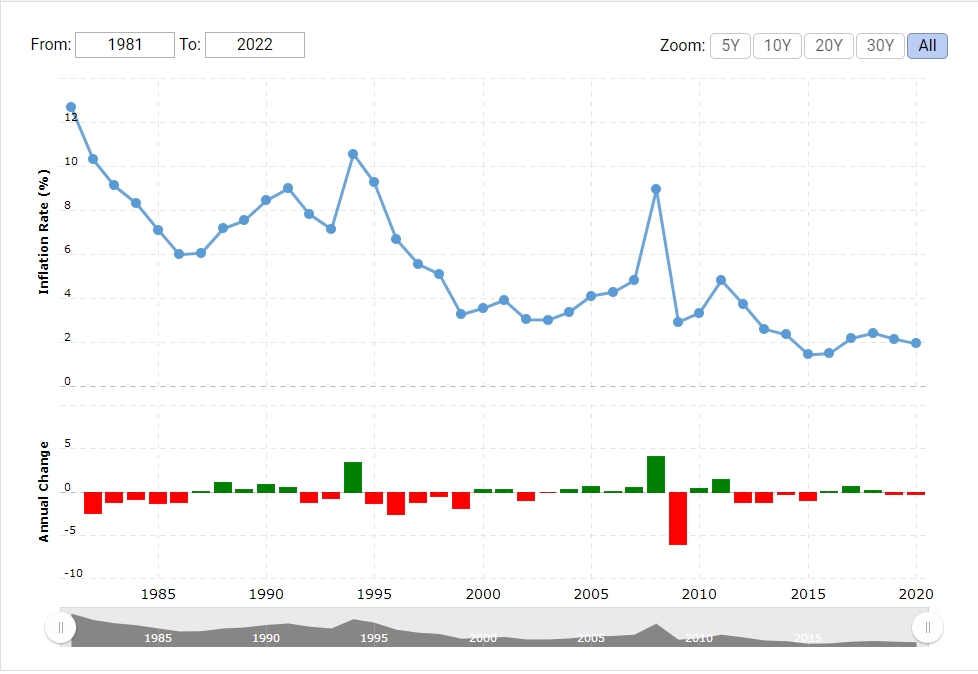This screenshot has width=978, height=674.
Task: Click the green 1994 annual change bar
Action: pos(353,477)
